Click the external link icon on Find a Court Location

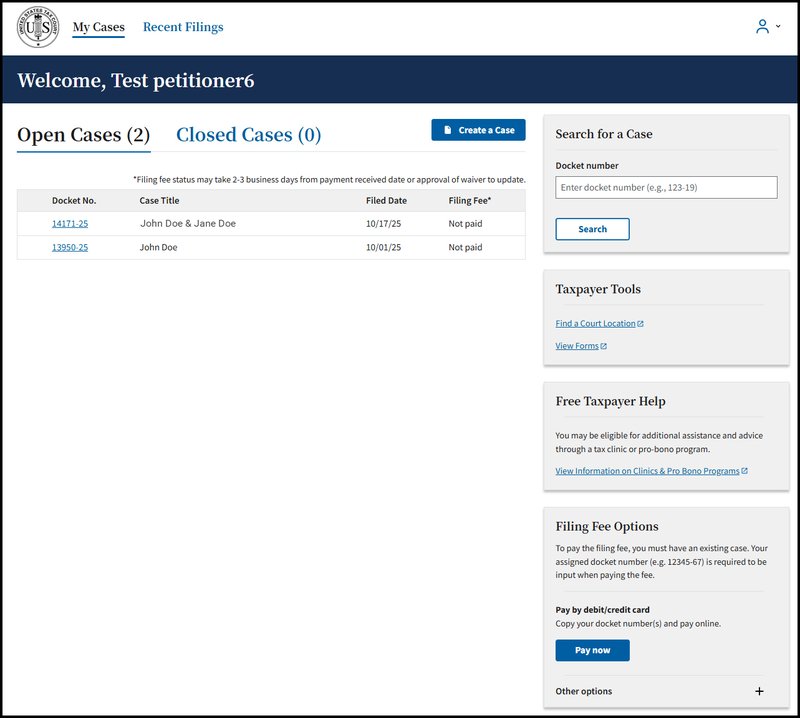click(641, 323)
